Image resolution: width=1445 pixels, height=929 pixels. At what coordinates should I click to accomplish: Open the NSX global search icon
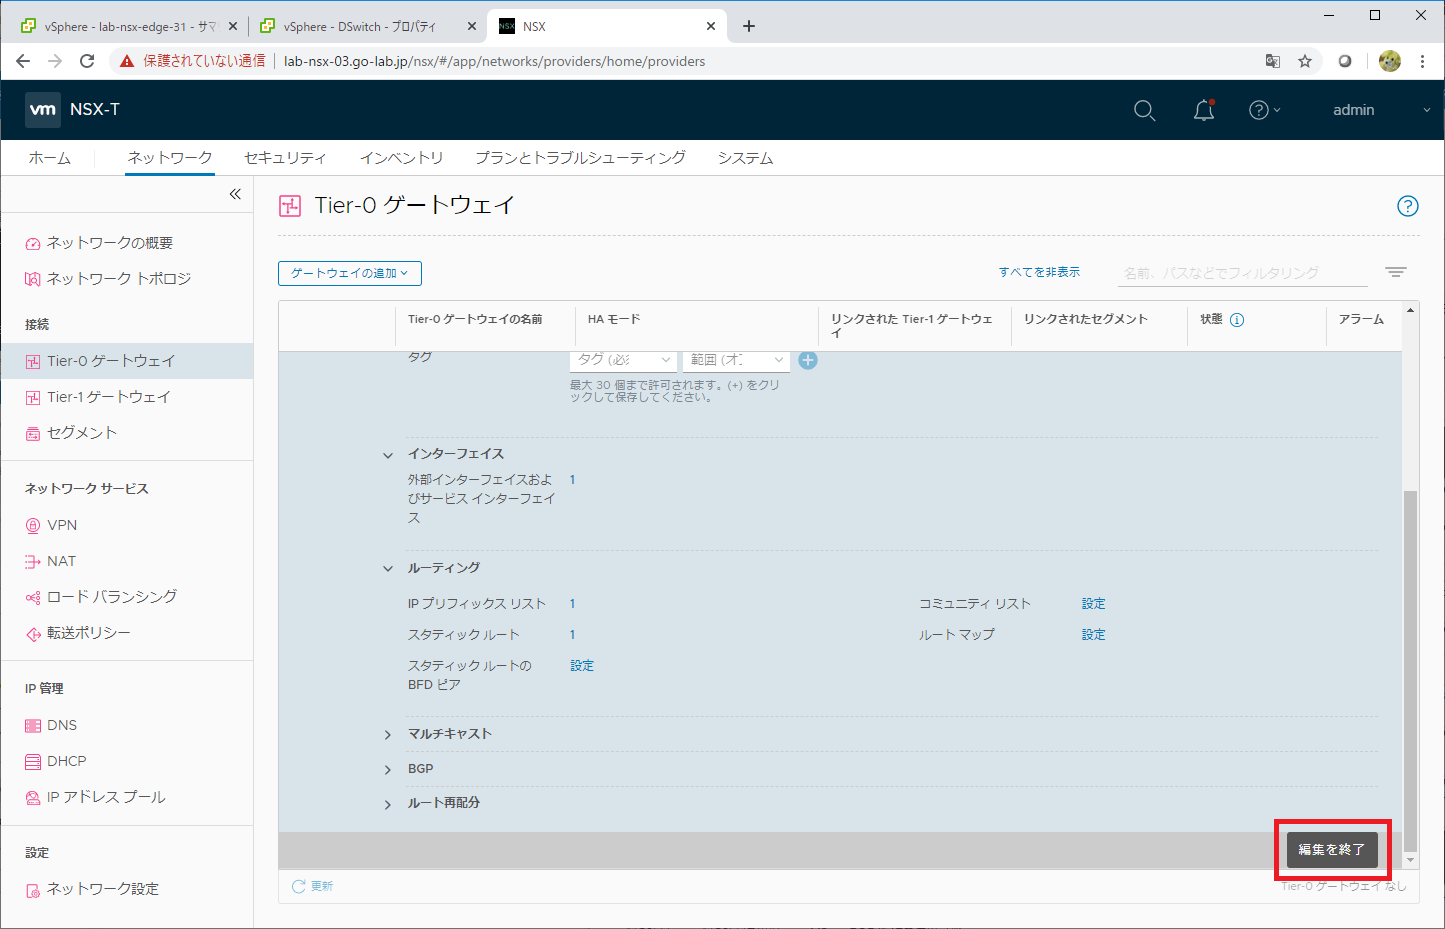pyautogui.click(x=1144, y=110)
